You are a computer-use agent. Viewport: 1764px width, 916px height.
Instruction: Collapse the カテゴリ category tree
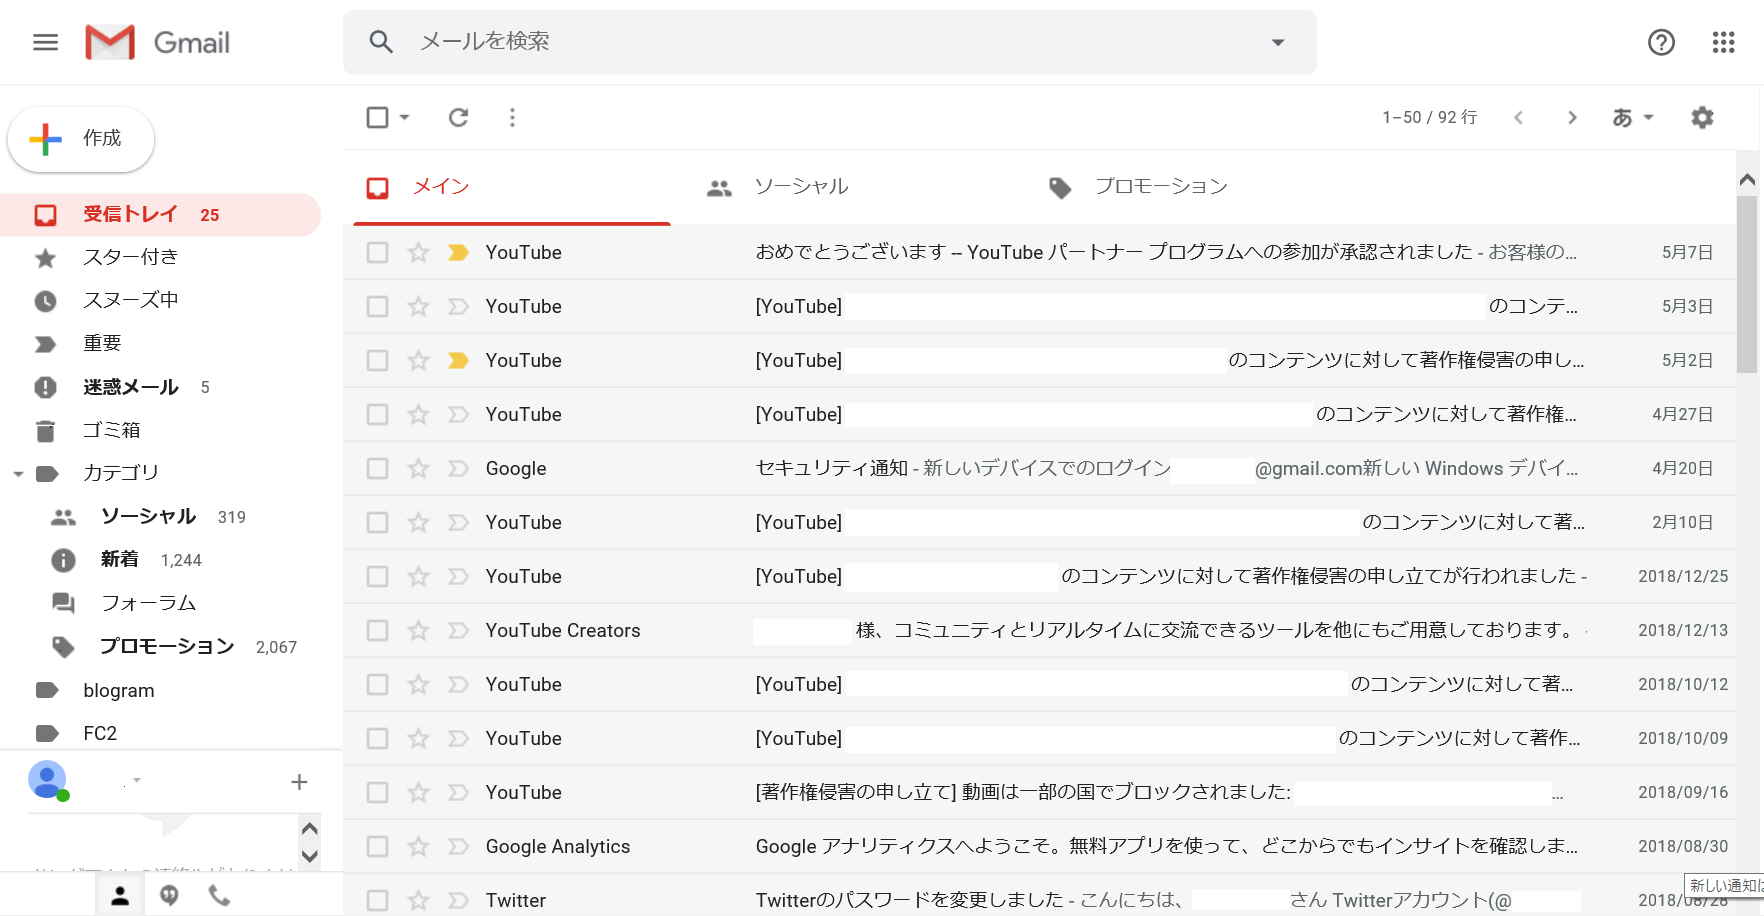pyautogui.click(x=18, y=474)
